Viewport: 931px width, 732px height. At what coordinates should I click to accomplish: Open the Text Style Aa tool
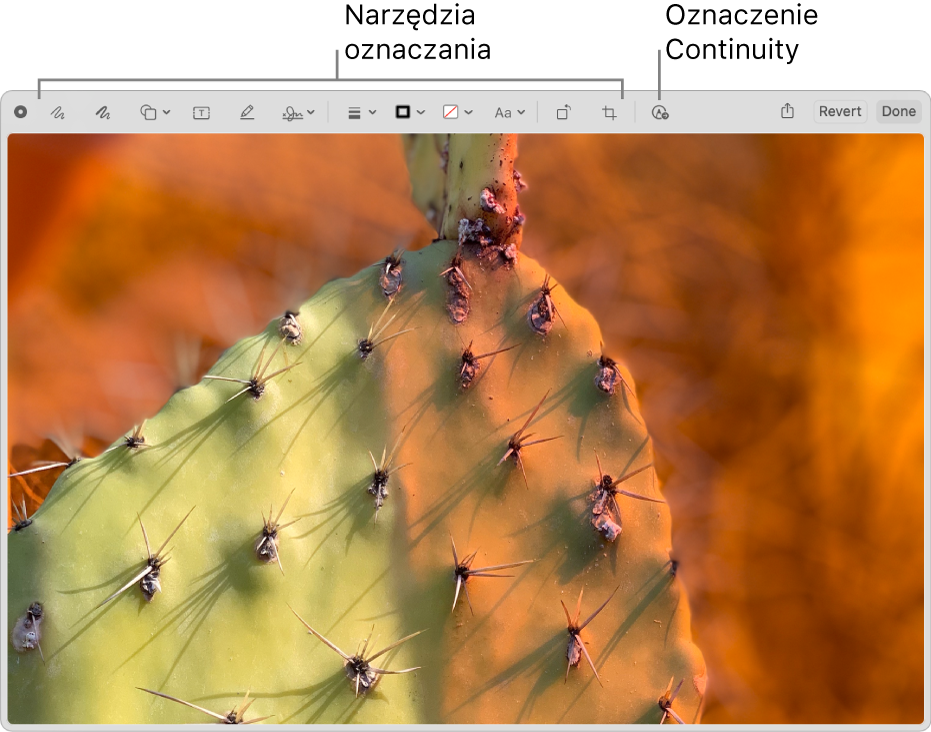[503, 113]
